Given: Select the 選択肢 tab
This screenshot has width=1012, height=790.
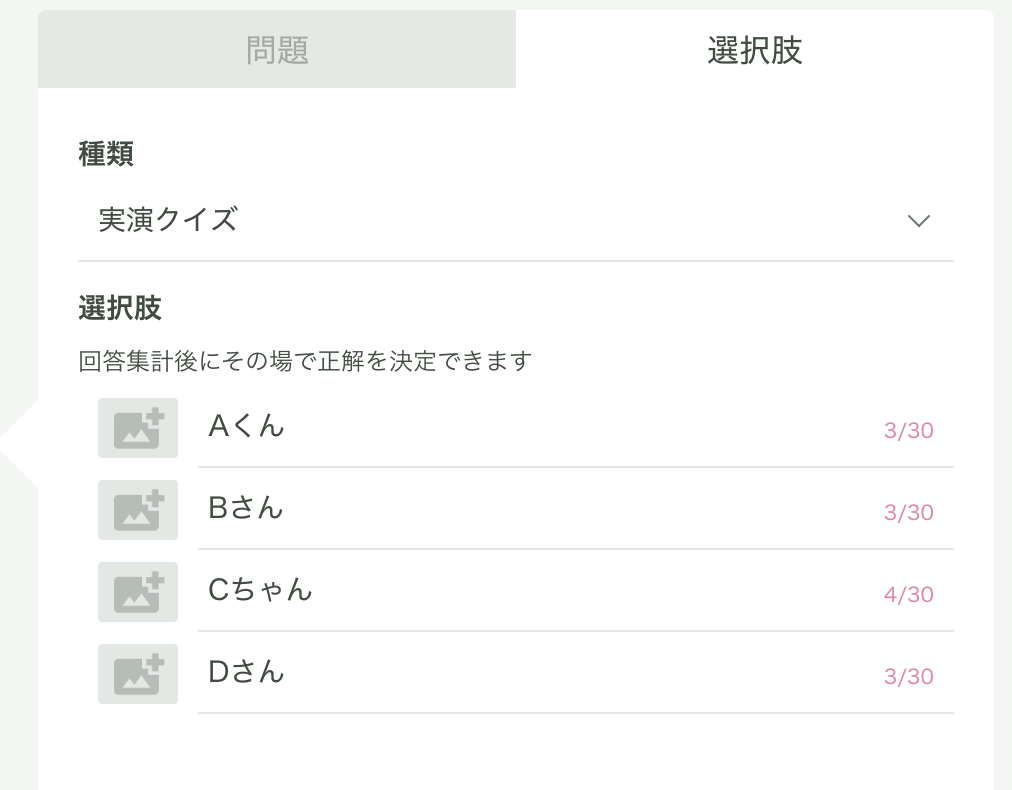Looking at the screenshot, I should point(754,49).
